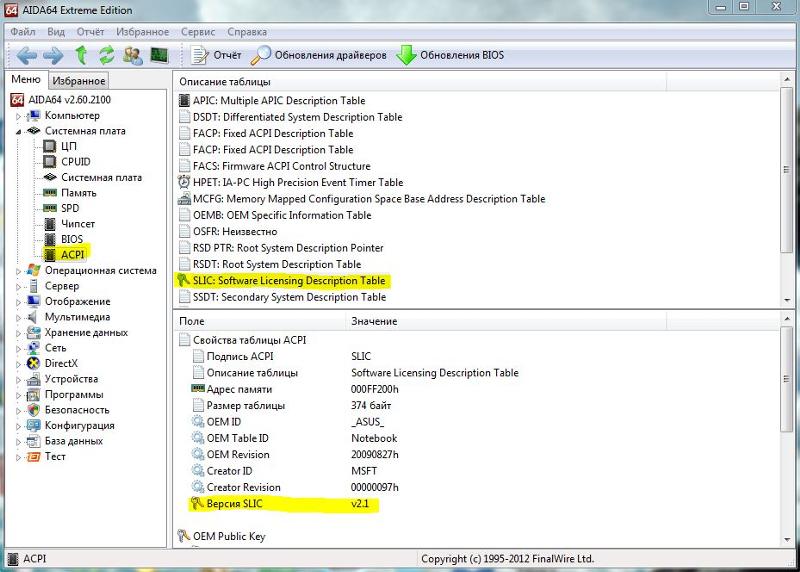Collapse the Системная плата parent node

pos(18,132)
